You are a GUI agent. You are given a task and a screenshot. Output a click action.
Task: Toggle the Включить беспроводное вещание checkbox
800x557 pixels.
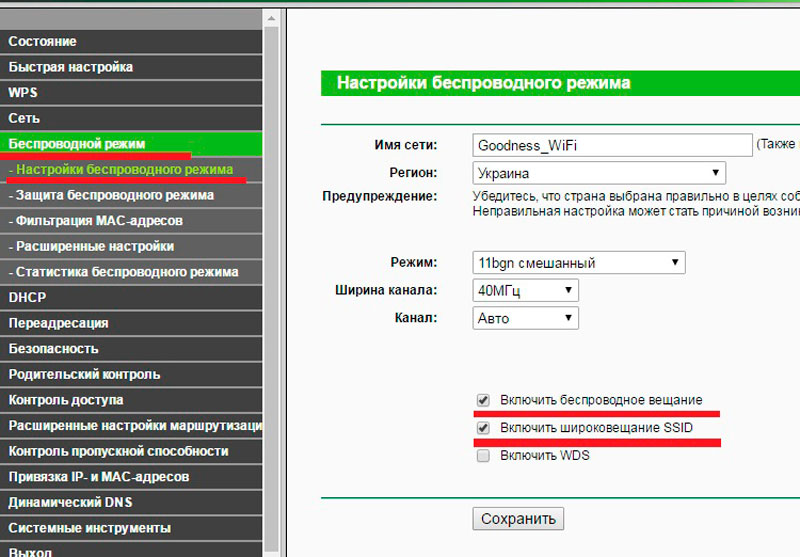click(x=483, y=400)
